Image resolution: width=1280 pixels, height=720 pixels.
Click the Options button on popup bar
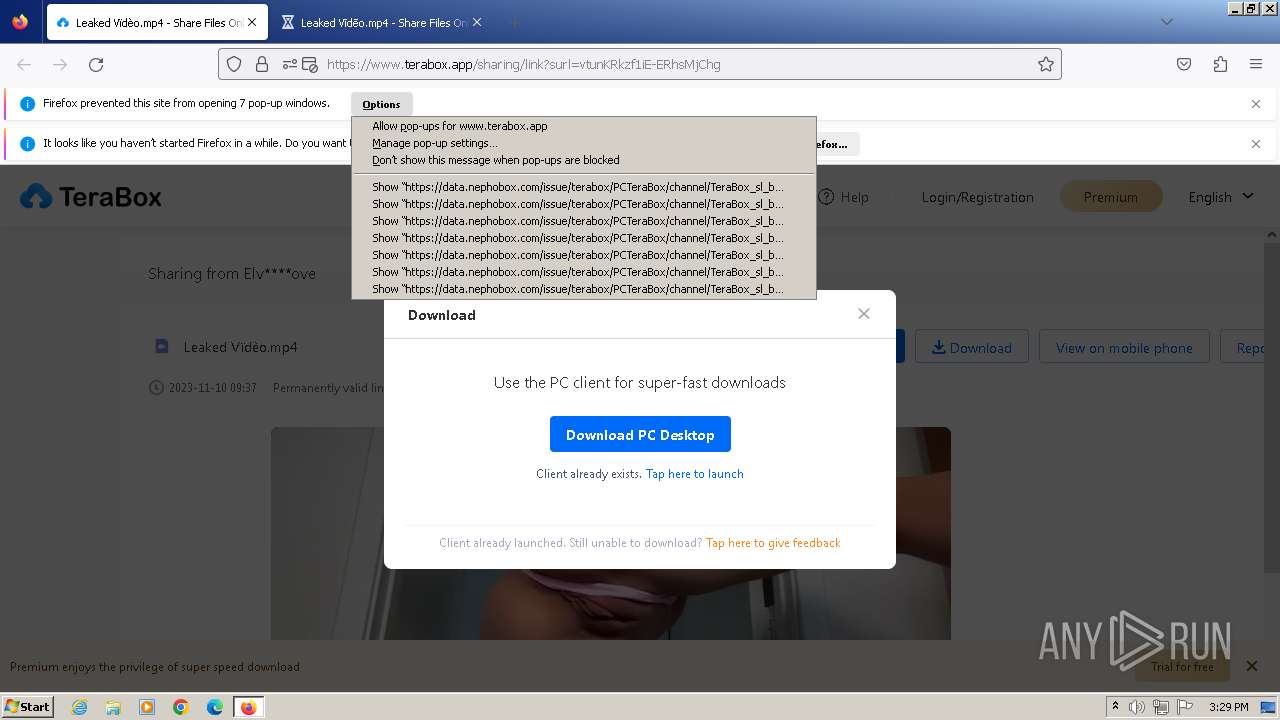381,104
